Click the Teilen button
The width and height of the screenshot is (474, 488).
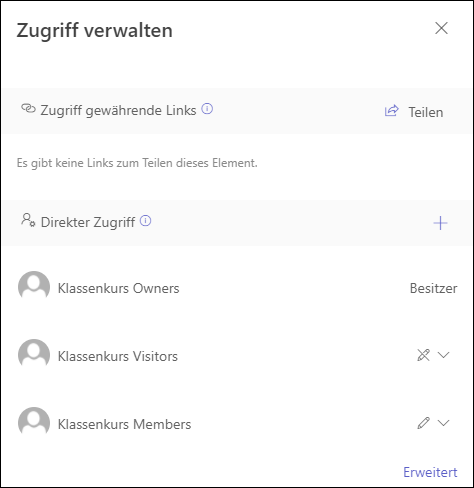414,112
